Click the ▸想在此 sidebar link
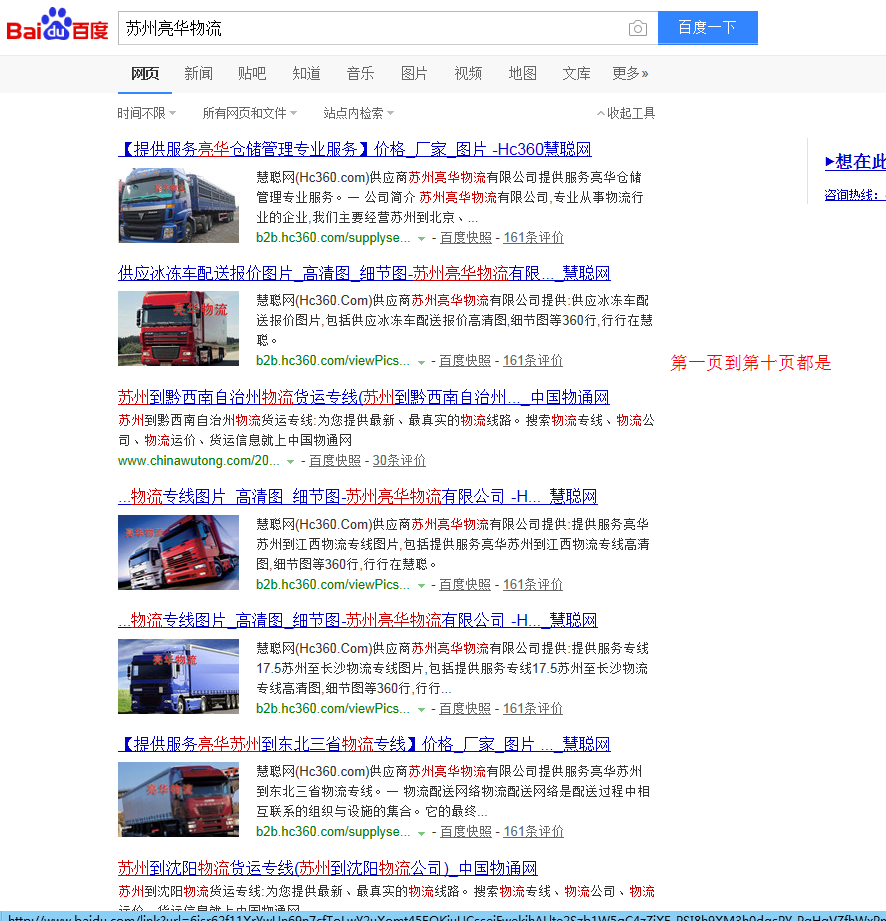Screen dimensions: 886x921 tap(855, 162)
